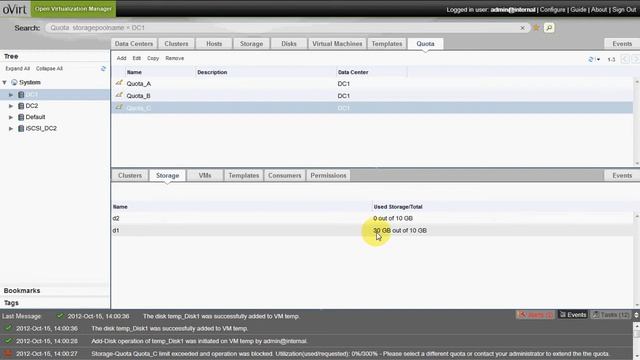Open the Hosts tab

tap(214, 44)
